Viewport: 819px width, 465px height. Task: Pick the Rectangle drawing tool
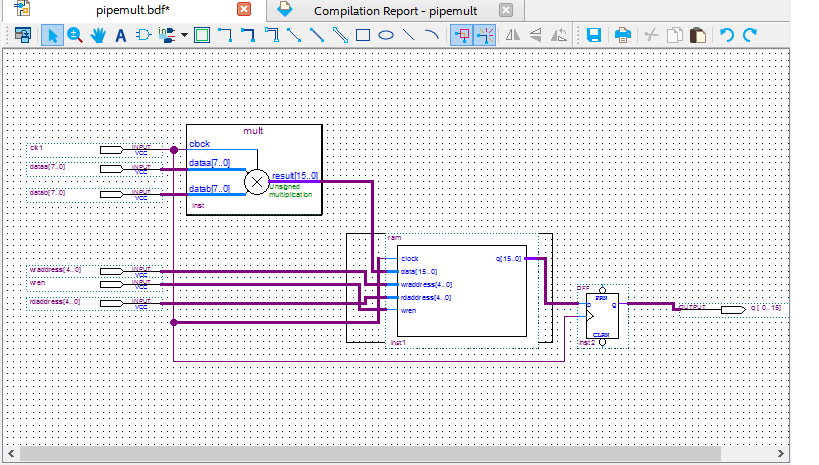coord(363,35)
